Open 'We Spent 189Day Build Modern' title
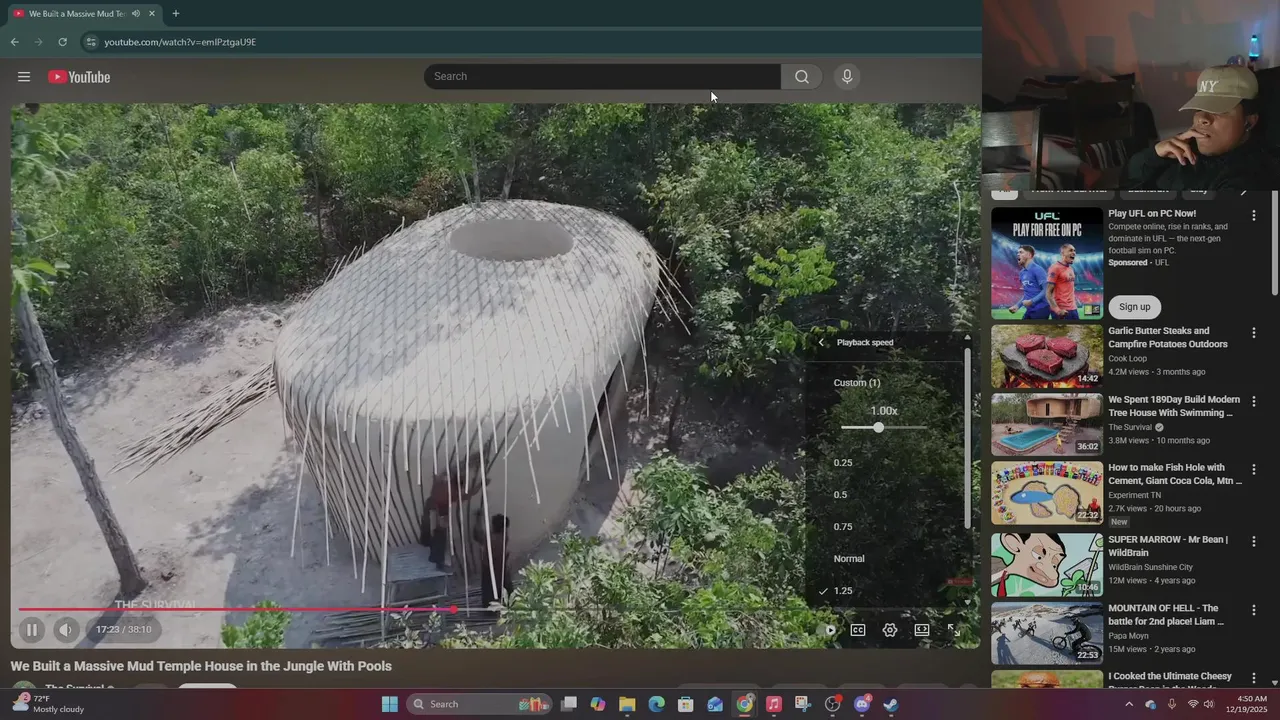1280x720 pixels. tap(1174, 406)
